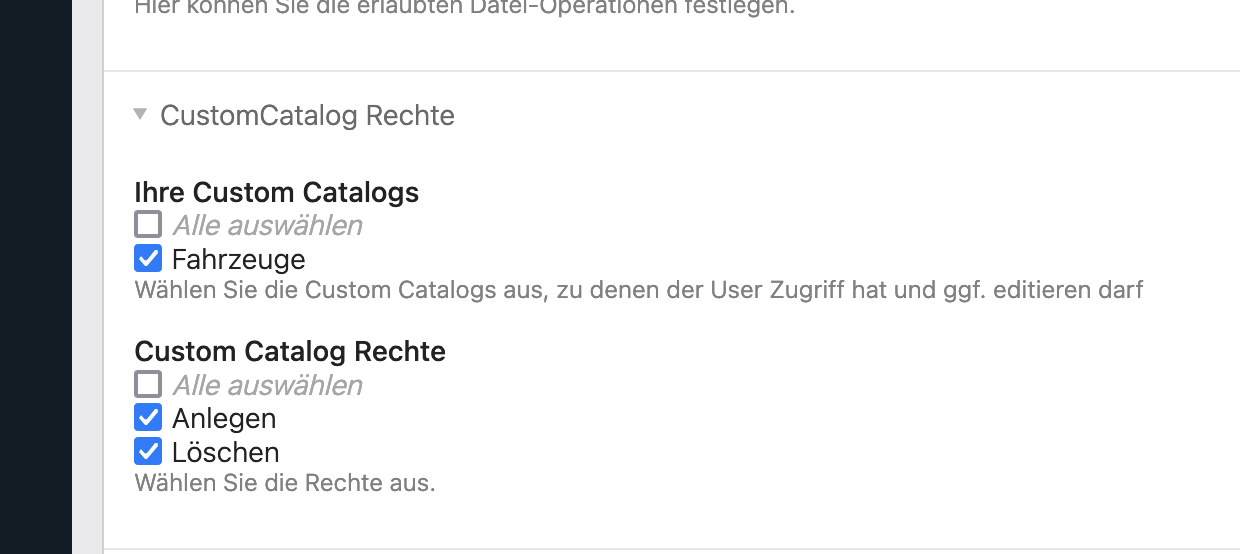Viewport: 1240px width, 554px height.
Task: Click the Datei-Operationen description text at top
Action: tap(464, 10)
